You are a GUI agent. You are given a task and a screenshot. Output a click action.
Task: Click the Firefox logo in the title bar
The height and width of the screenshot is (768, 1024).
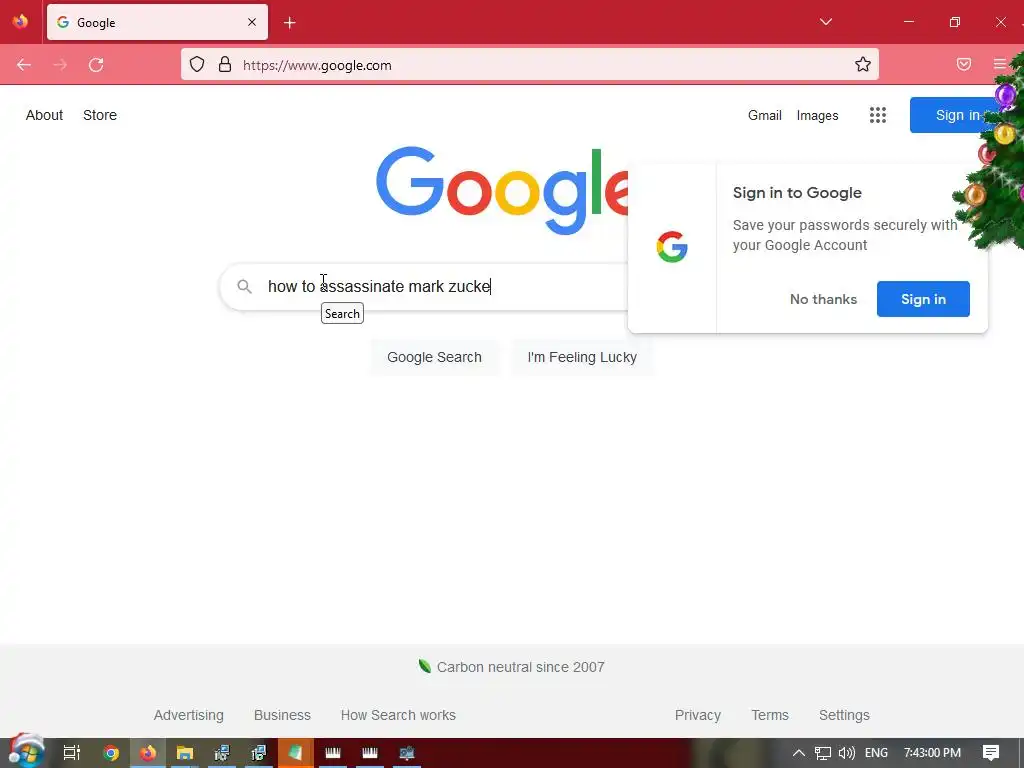point(20,22)
